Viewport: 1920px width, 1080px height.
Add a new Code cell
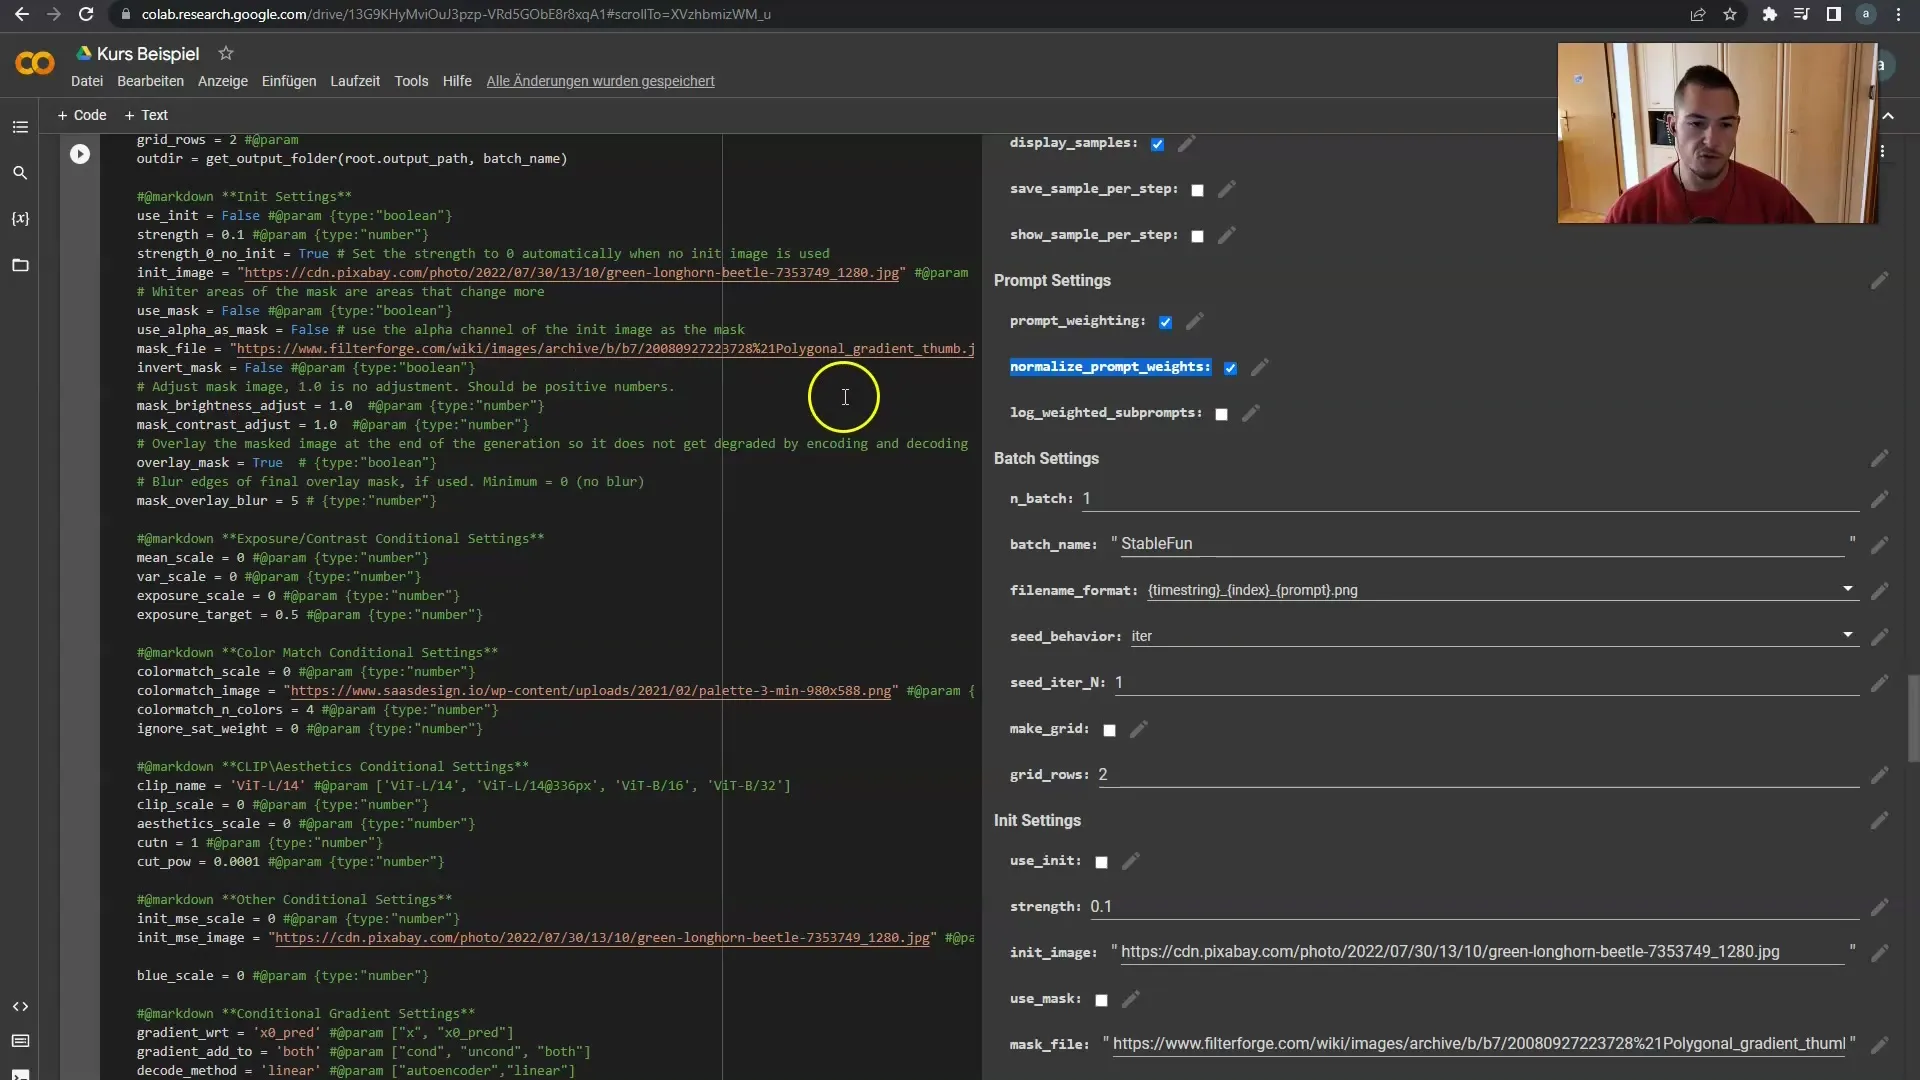pyautogui.click(x=82, y=115)
